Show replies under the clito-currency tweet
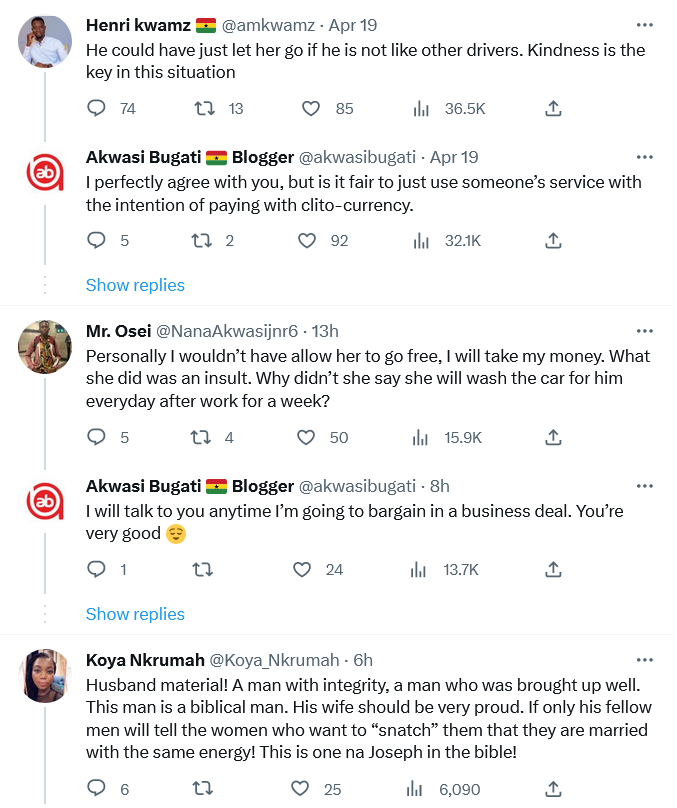The height and width of the screenshot is (808, 677). (x=135, y=285)
